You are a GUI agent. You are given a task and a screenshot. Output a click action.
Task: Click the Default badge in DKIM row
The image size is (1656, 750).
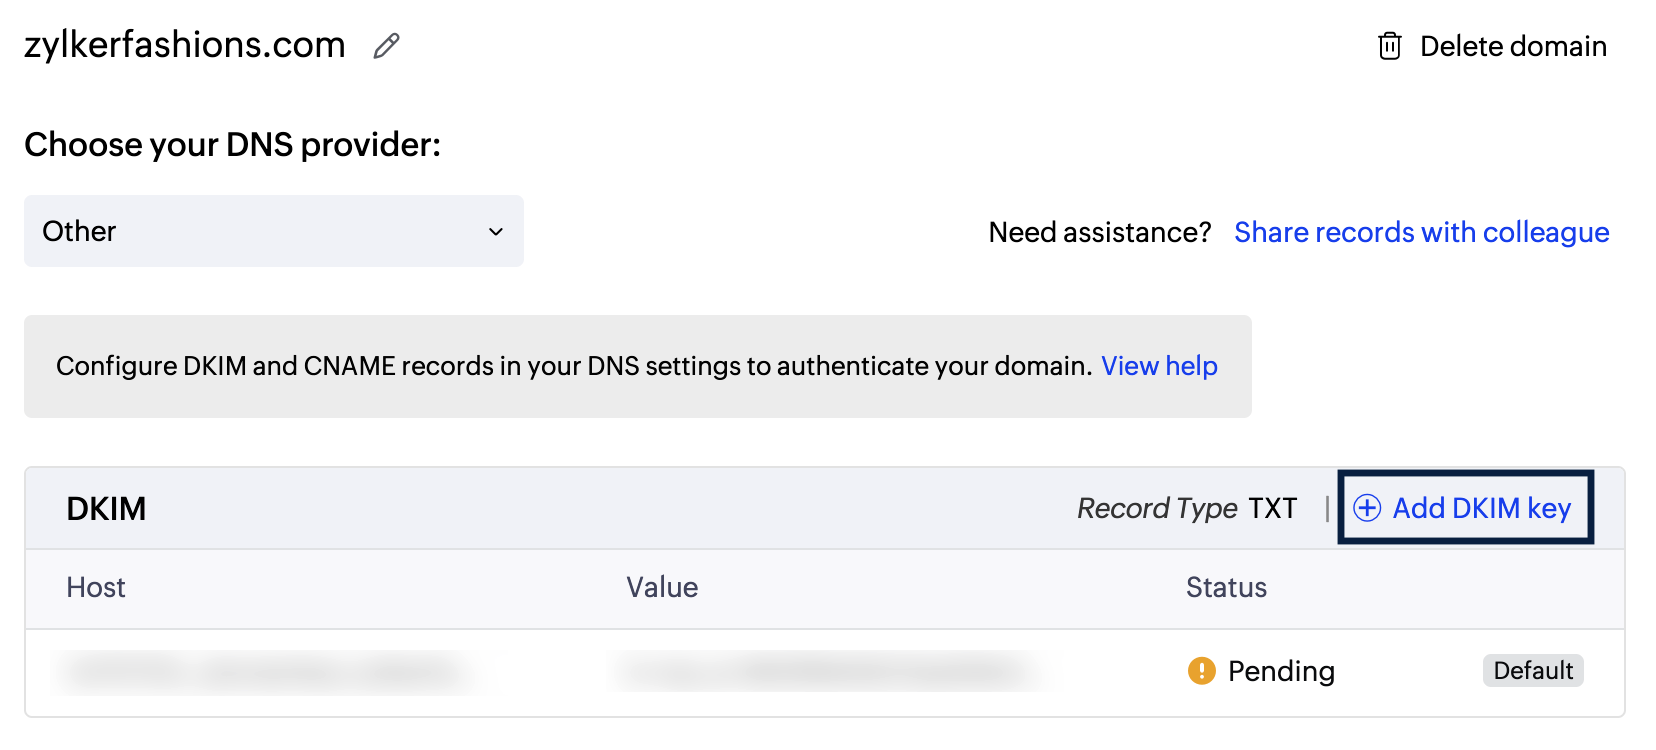pos(1533,671)
